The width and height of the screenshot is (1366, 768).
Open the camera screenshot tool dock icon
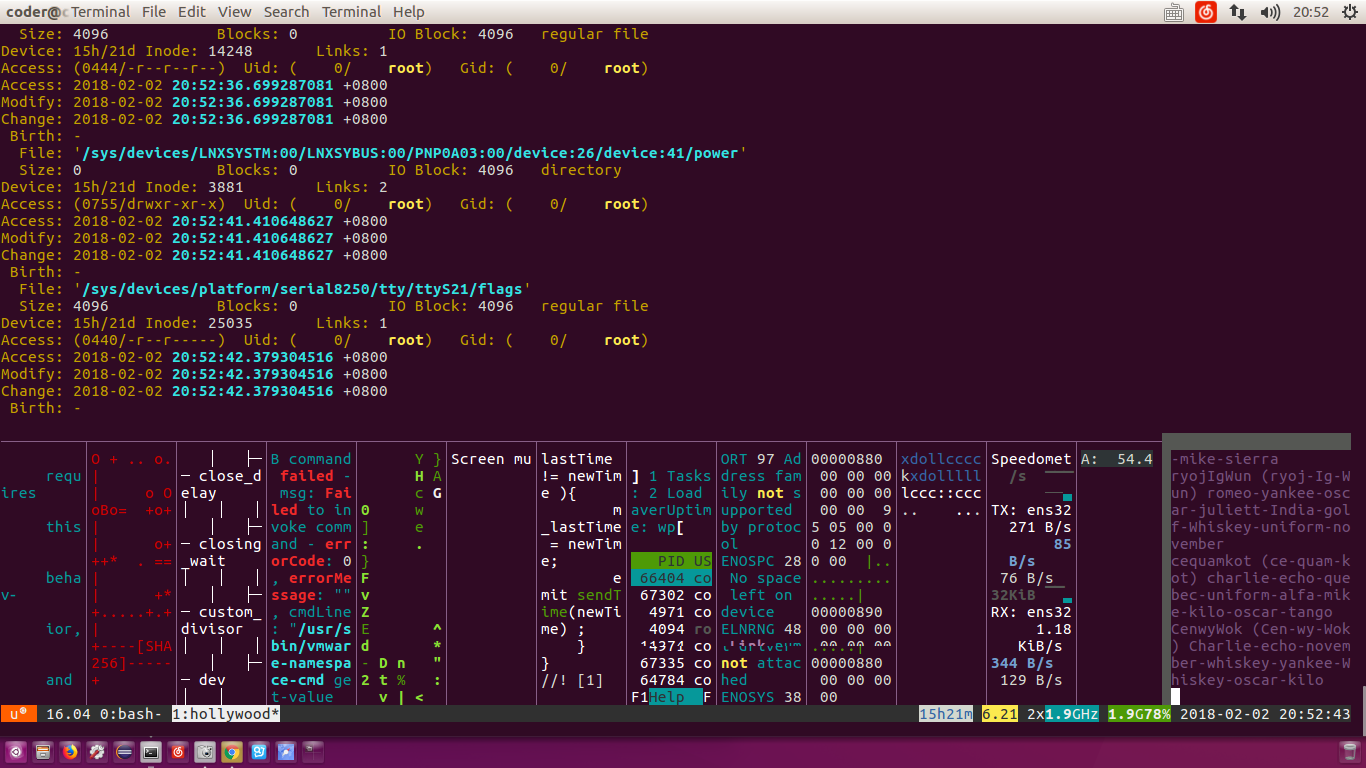pyautogui.click(x=205, y=751)
